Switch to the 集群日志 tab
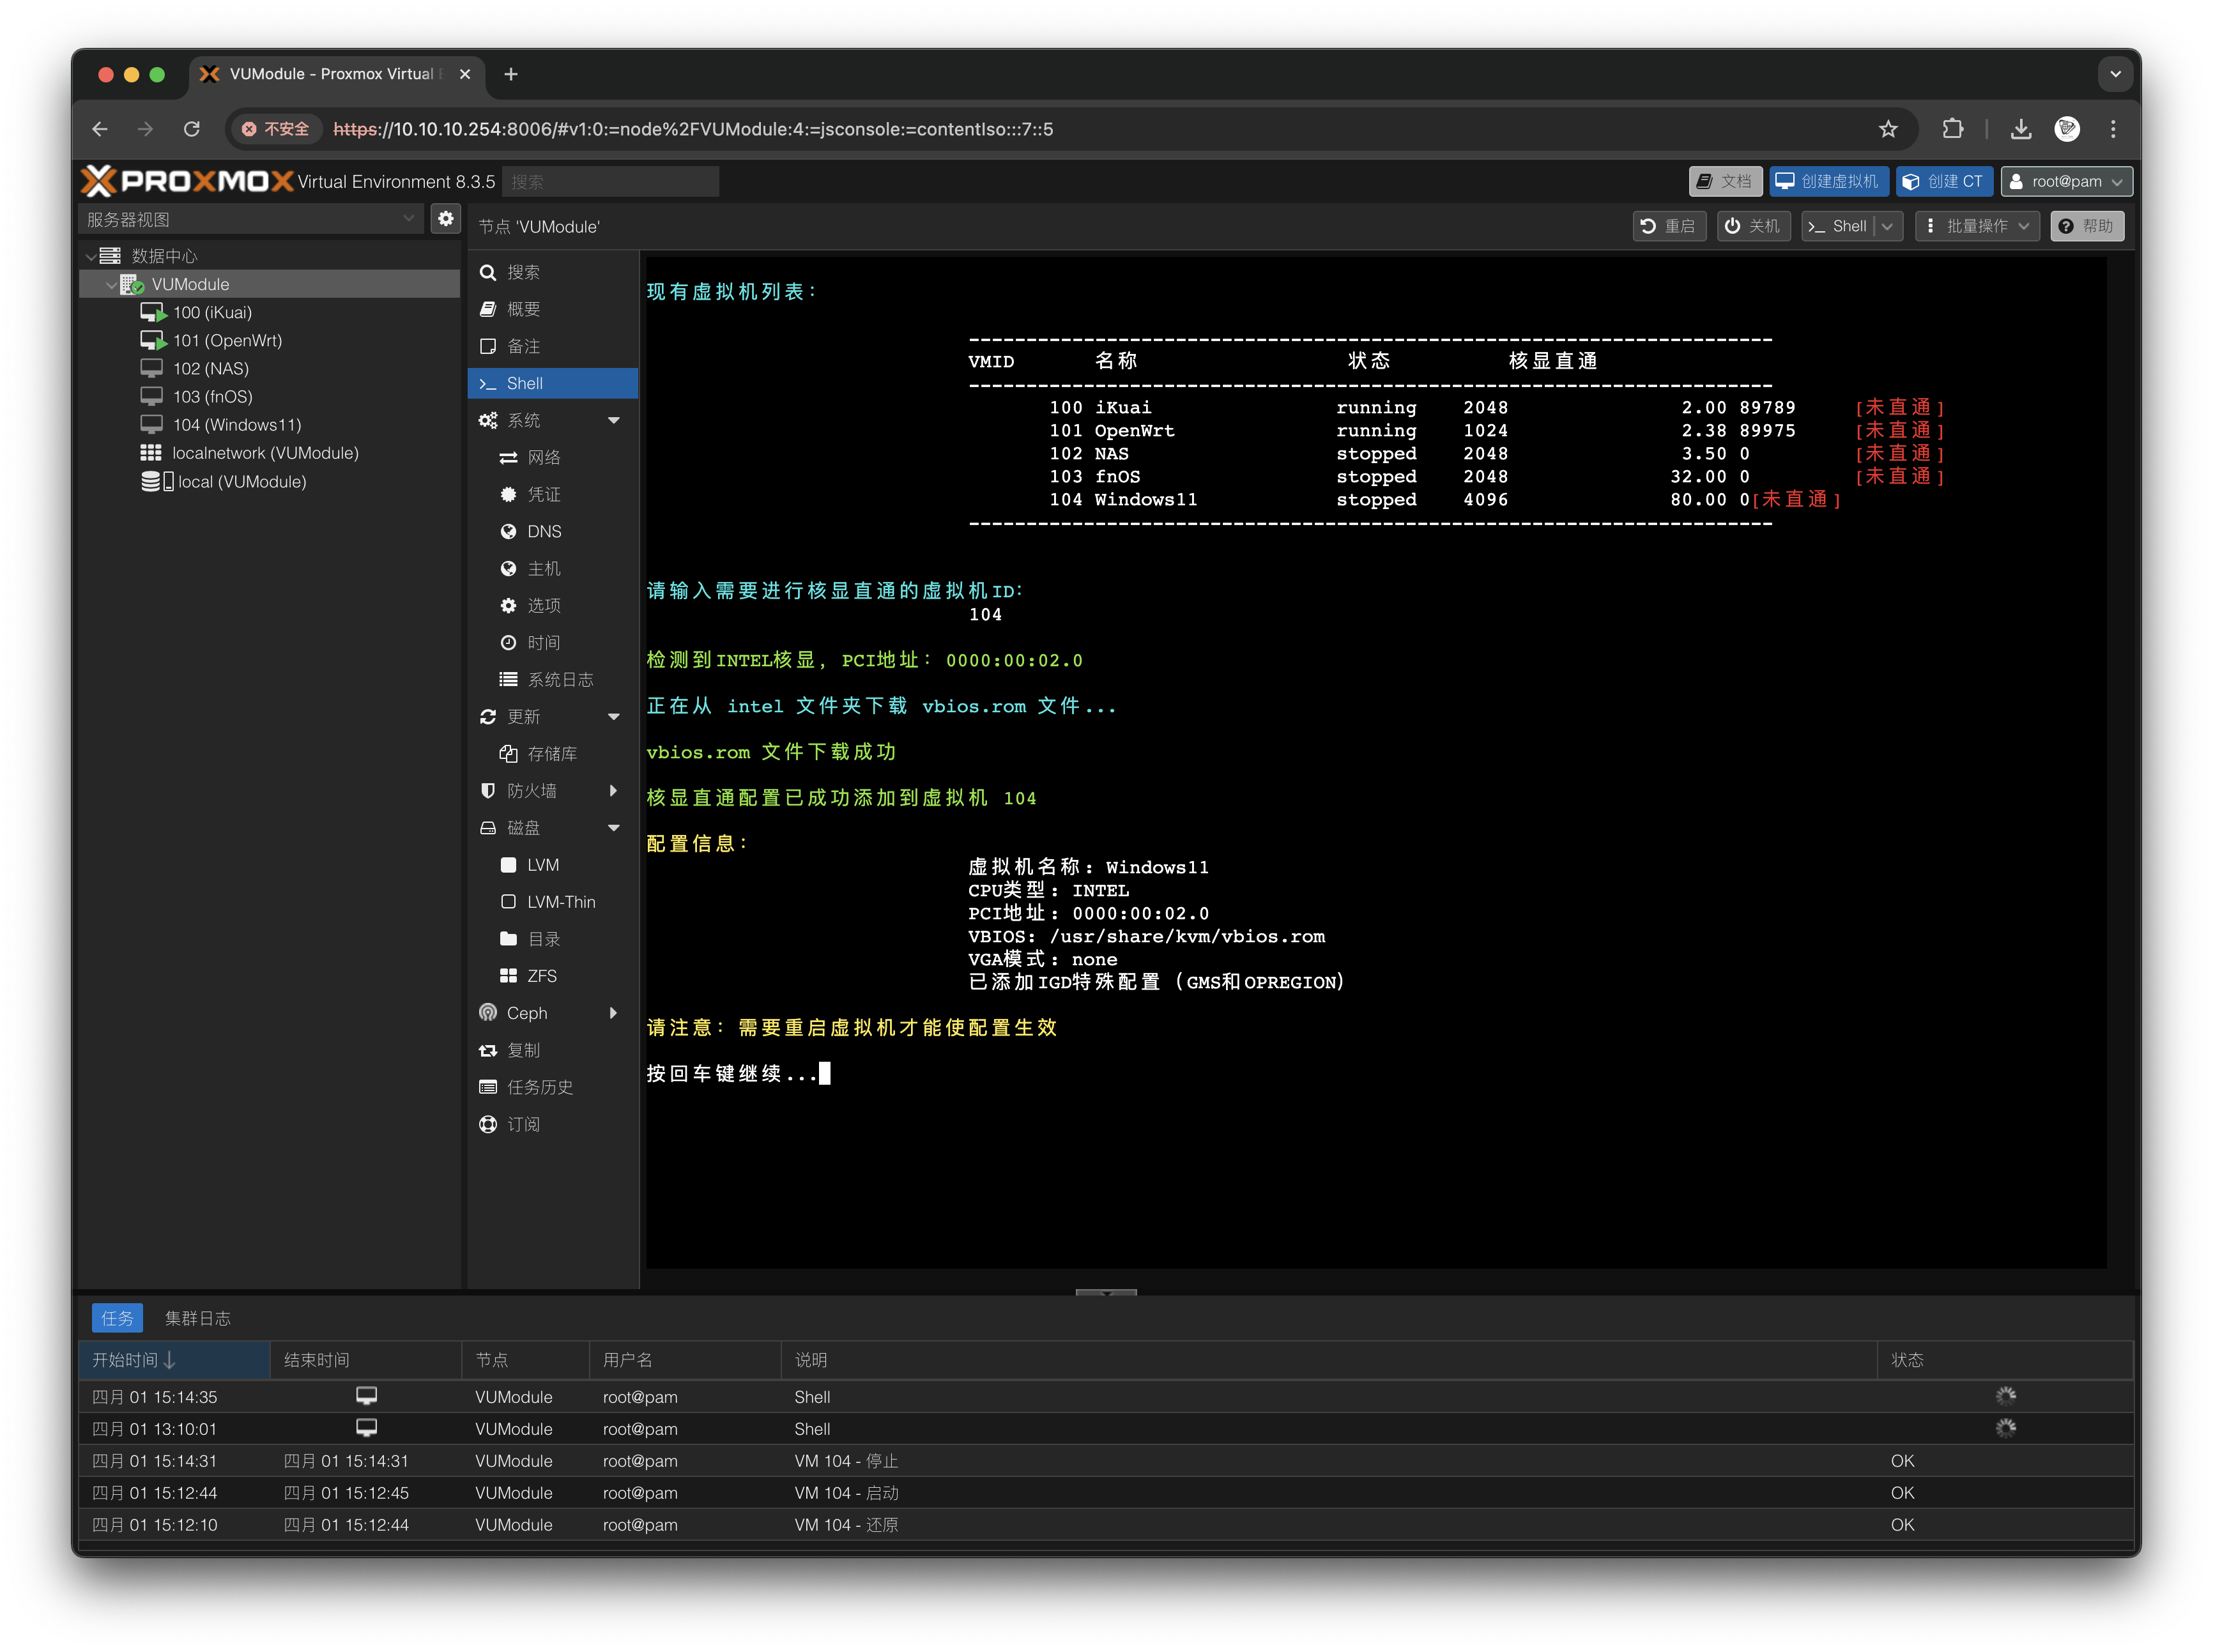Viewport: 2213px width, 1652px height. pos(198,1318)
